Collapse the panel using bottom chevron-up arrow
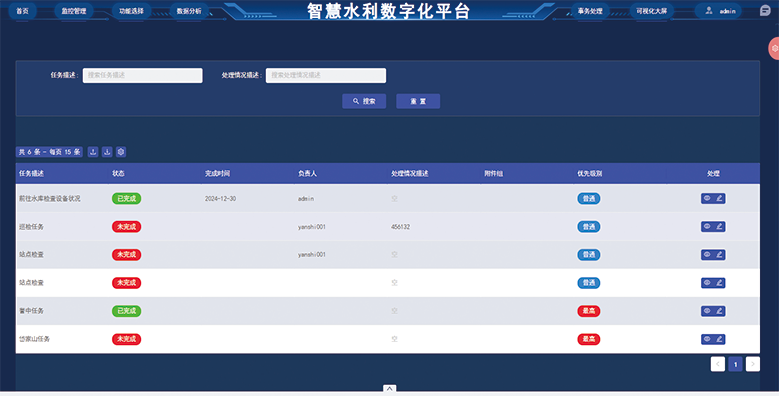779x396 pixels. 390,389
